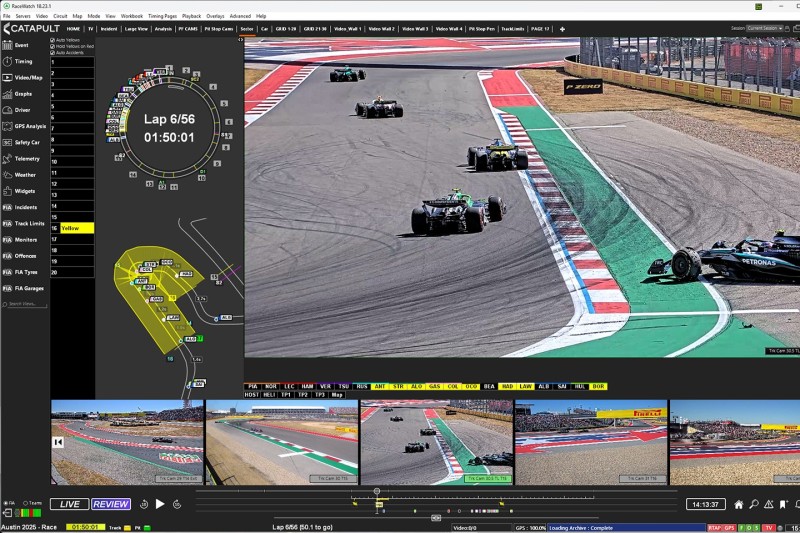Skip forward using the forward seconds icon

[x=177, y=504]
